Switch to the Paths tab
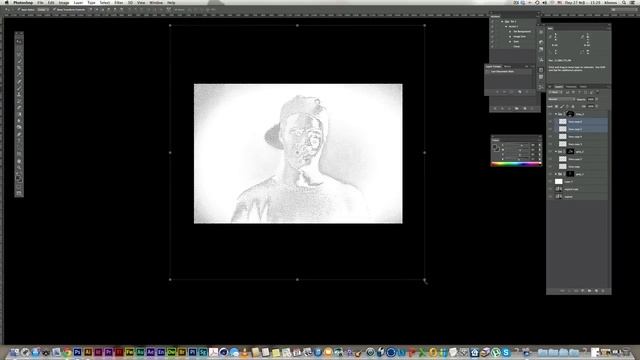The height and width of the screenshot is (360, 640). 583,87
